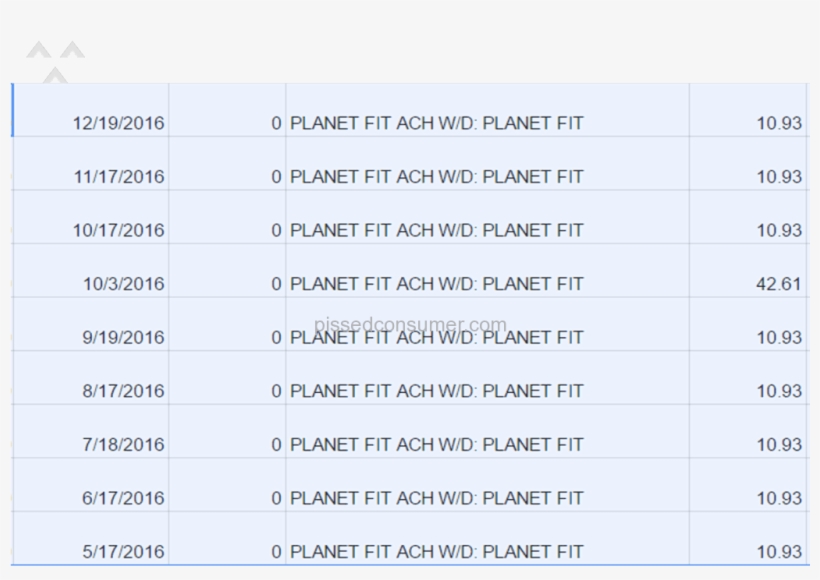Select the 10.93 amount in 7/18/2016 row

(x=778, y=445)
